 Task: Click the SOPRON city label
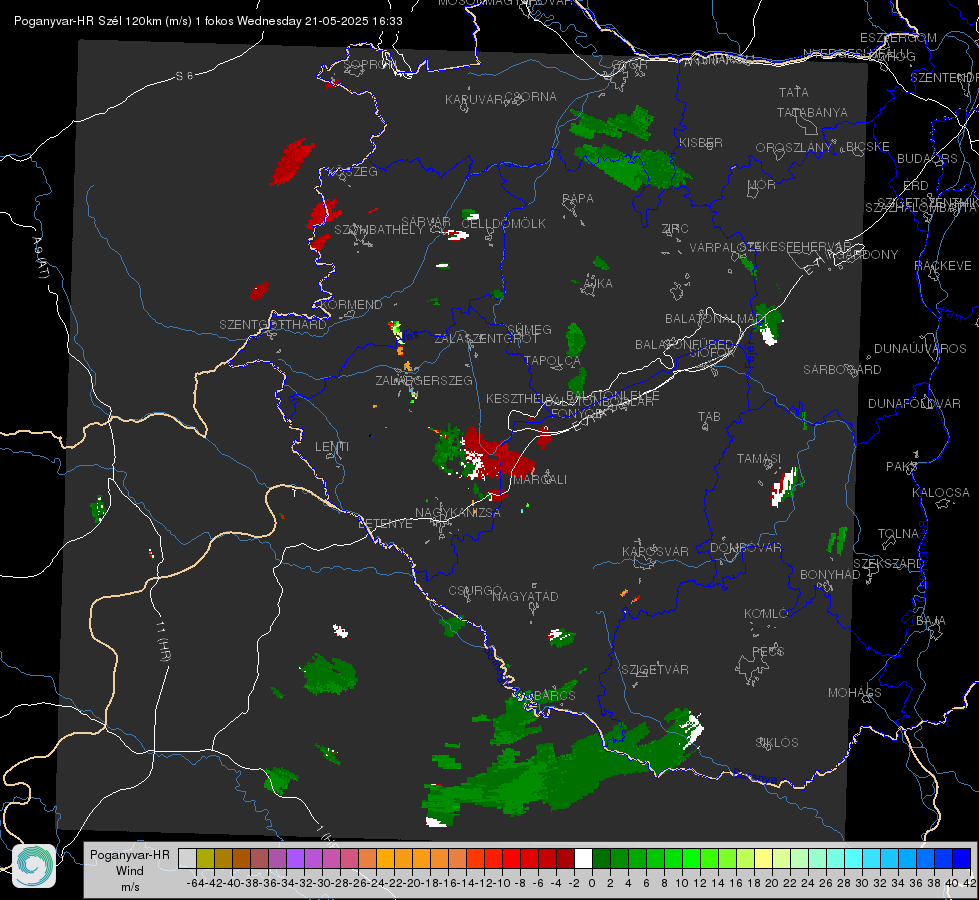tap(370, 64)
